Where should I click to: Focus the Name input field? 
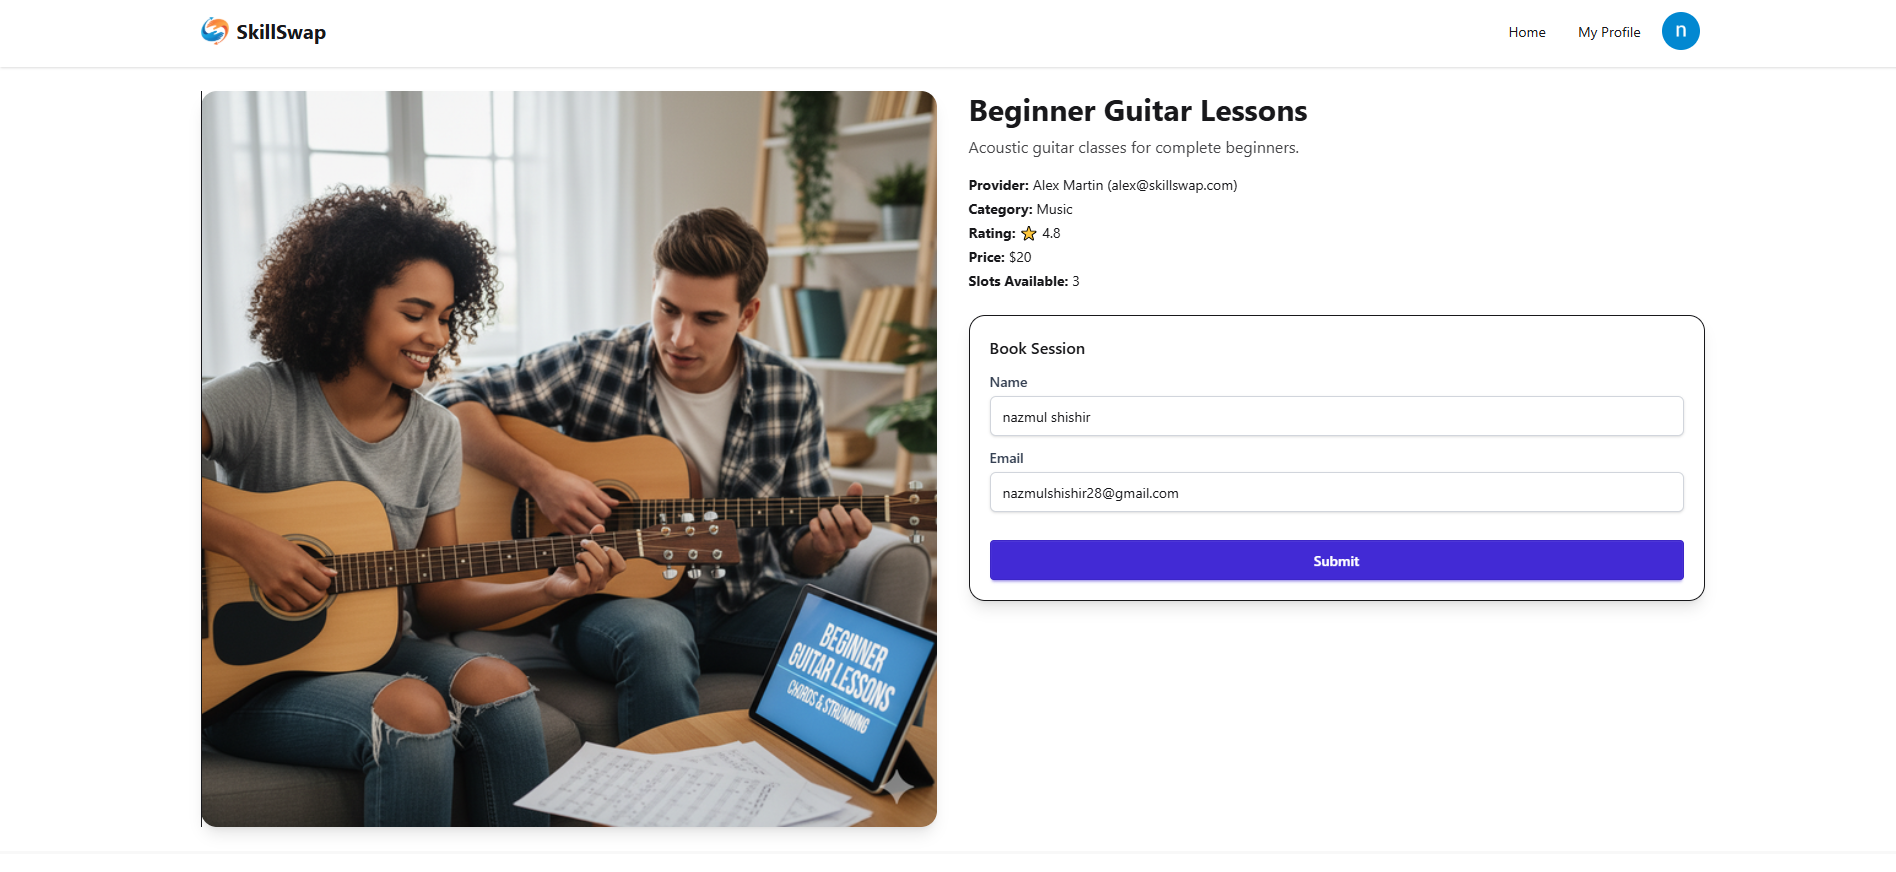[x=1336, y=417]
